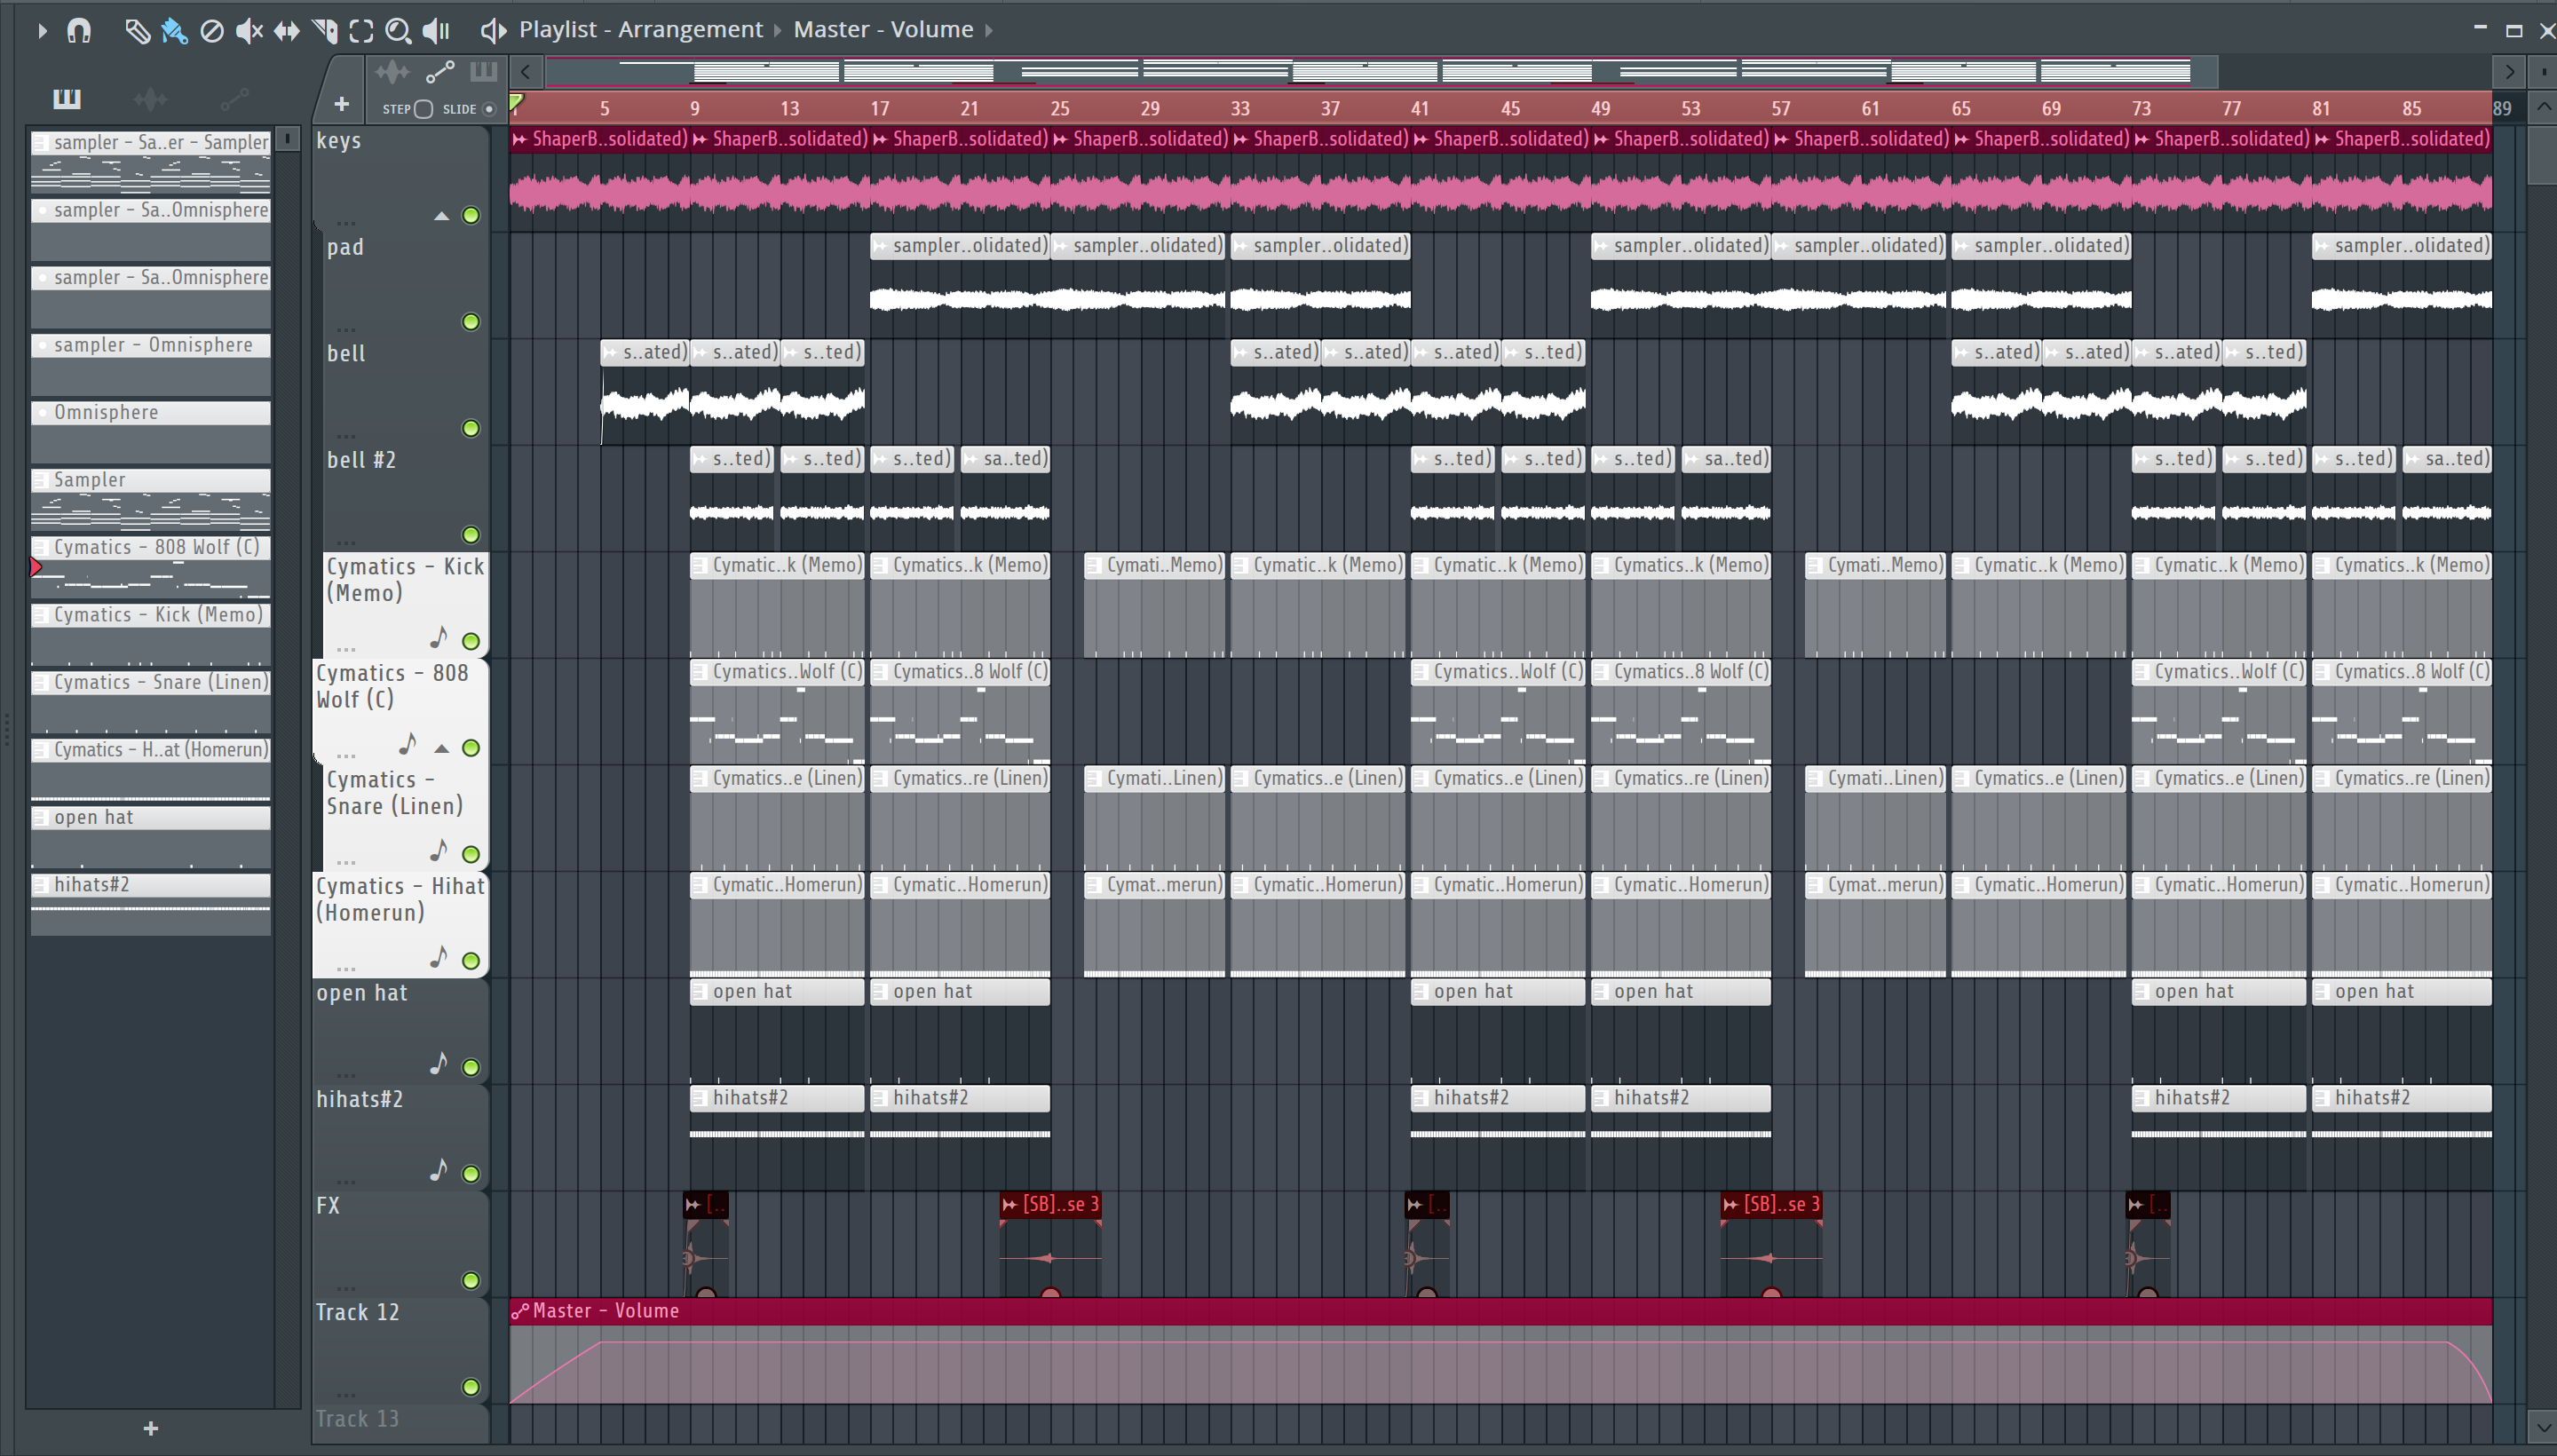2557x1456 pixels.
Task: Click the vertical scrollbar up arrow
Action: tap(2543, 107)
